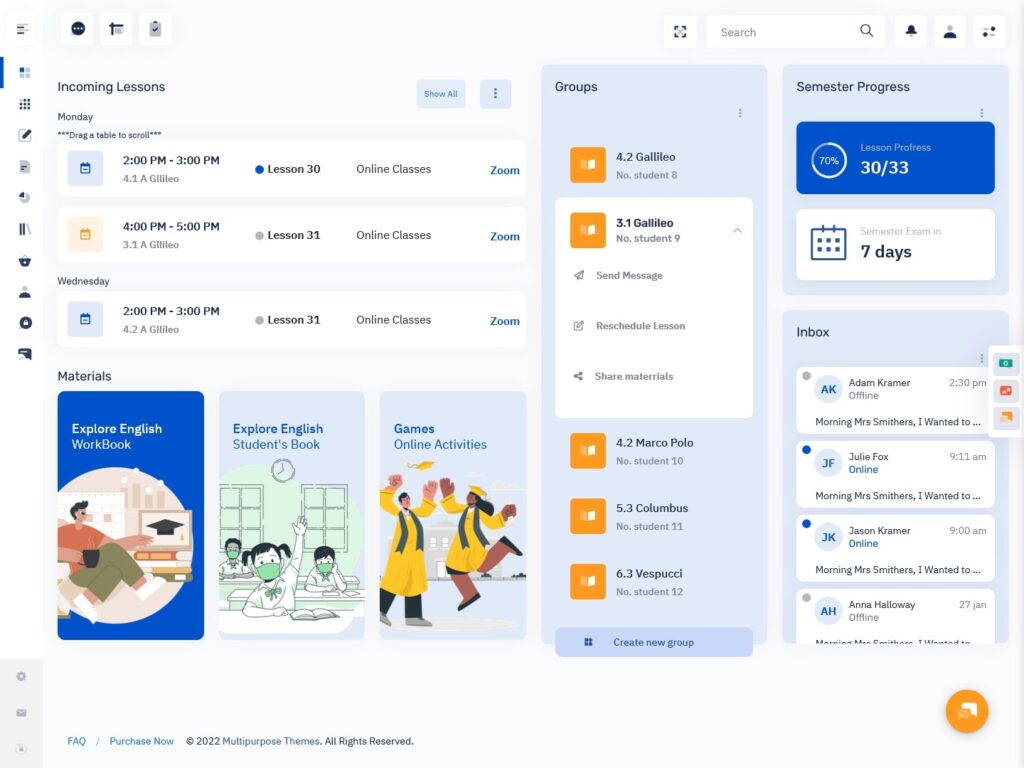This screenshot has height=768, width=1024.
Task: Open the task board icon in top toolbar
Action: click(116, 29)
